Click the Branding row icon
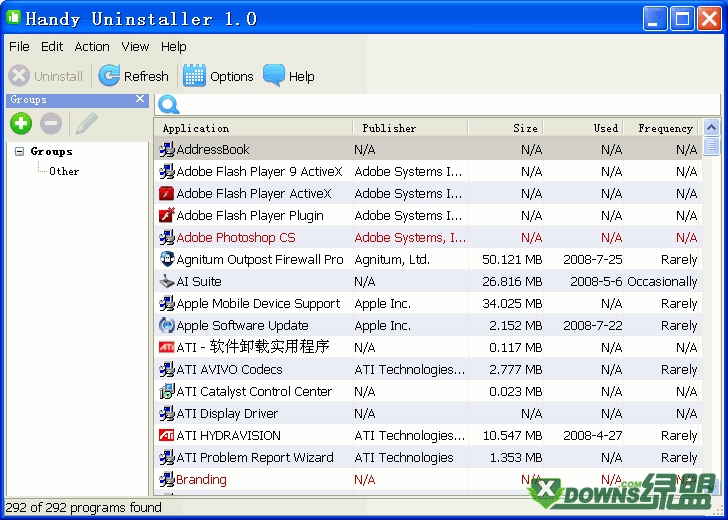Viewport: 728px width, 520px height. tap(167, 479)
